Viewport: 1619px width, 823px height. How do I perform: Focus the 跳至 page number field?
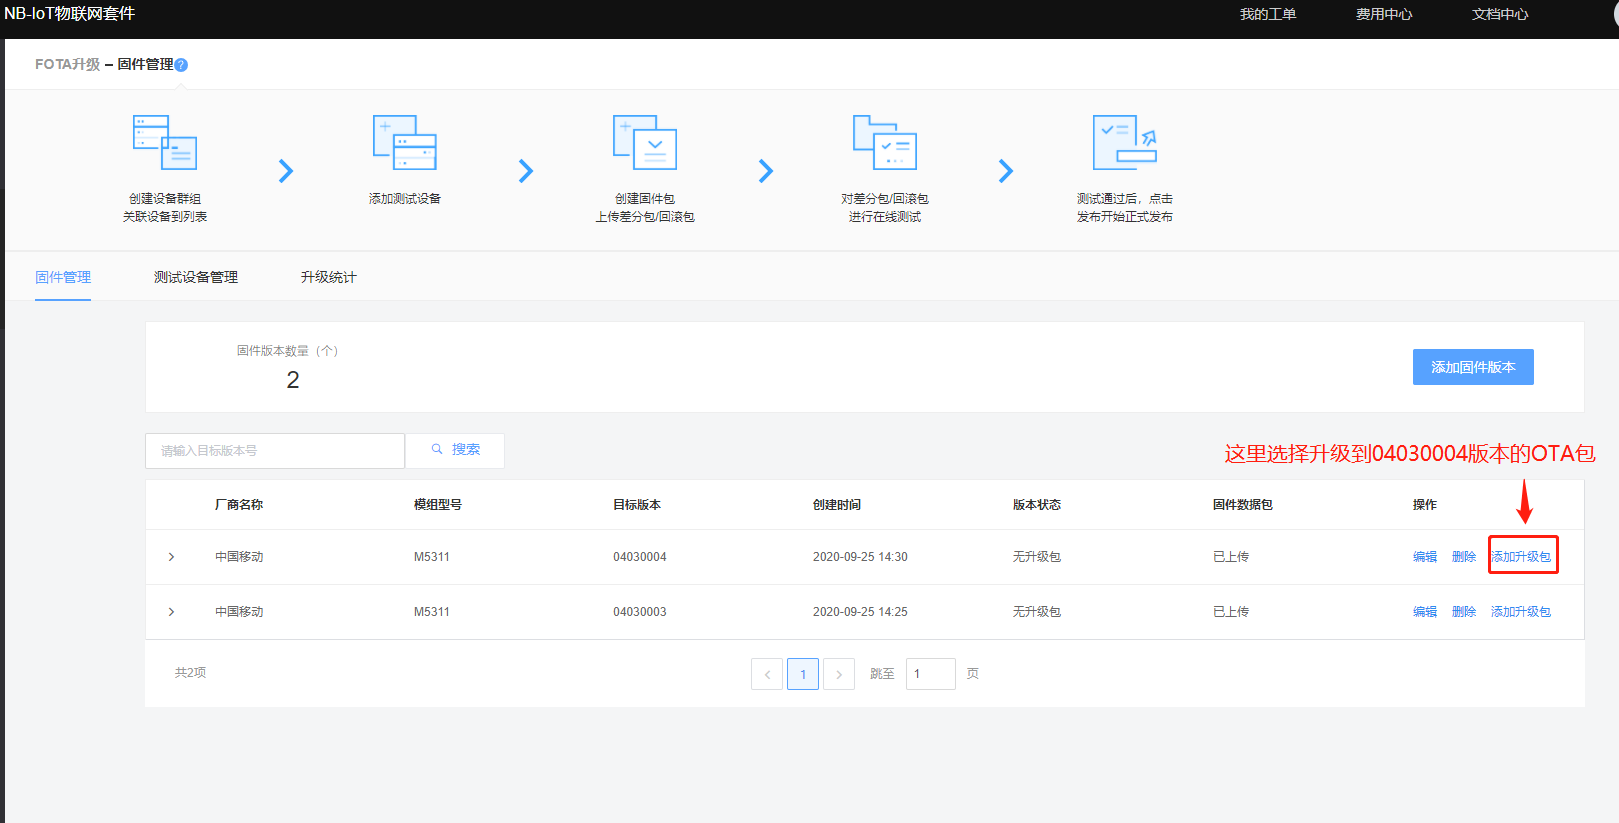point(931,674)
